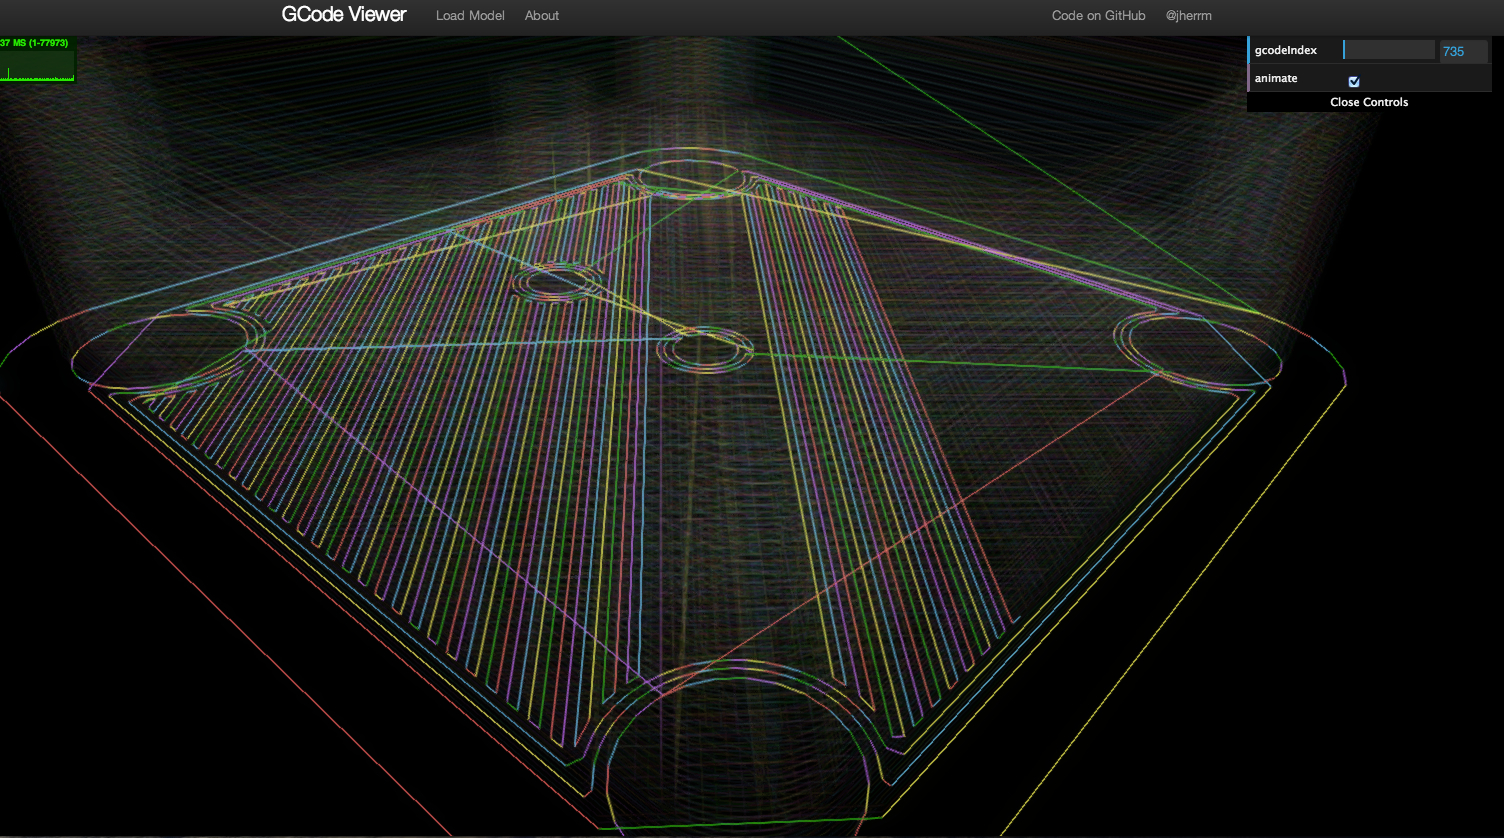The width and height of the screenshot is (1504, 838).
Task: Collapse panel with Close Controls button
Action: [1368, 102]
